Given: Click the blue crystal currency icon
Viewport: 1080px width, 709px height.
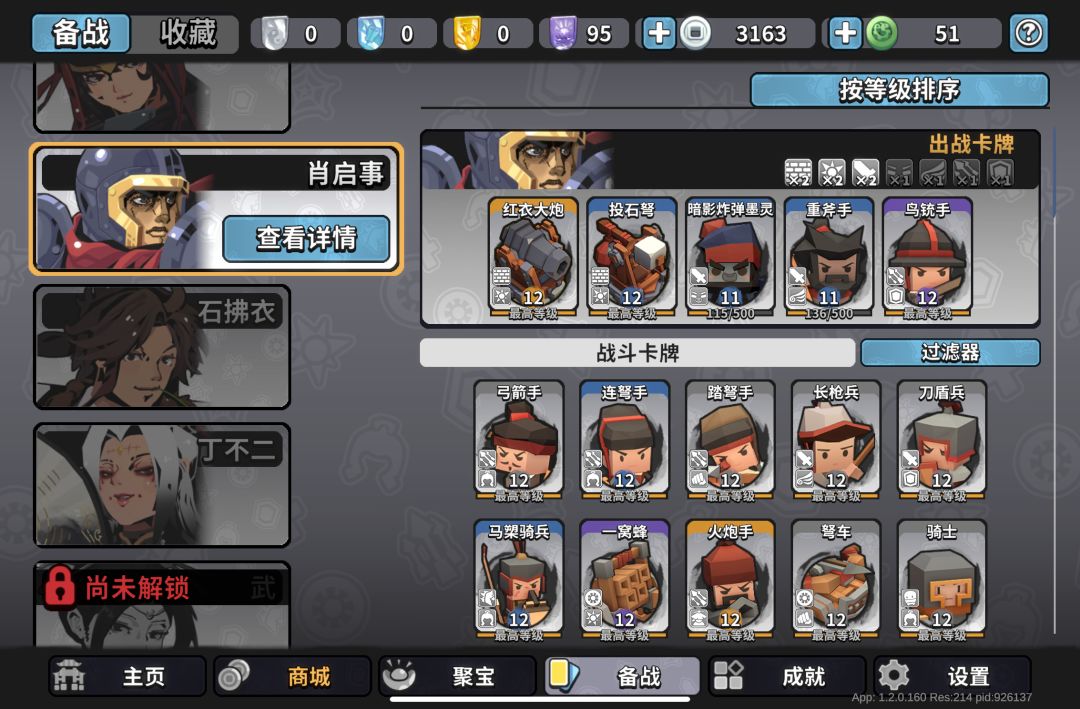Looking at the screenshot, I should point(371,33).
